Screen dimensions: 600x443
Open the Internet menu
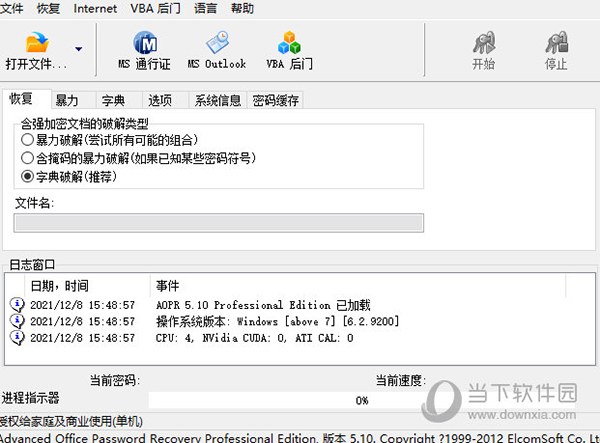pyautogui.click(x=95, y=8)
